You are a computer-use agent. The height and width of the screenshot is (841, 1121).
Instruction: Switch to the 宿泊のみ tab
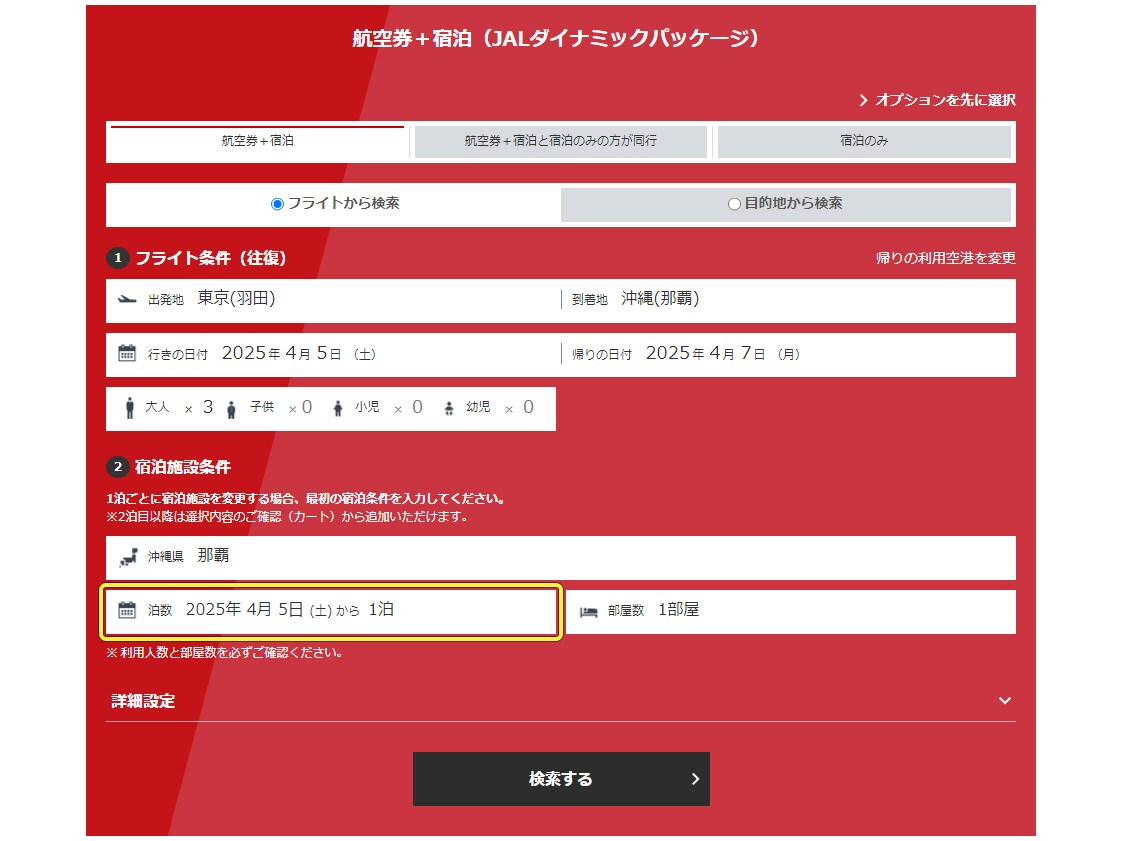coord(864,142)
